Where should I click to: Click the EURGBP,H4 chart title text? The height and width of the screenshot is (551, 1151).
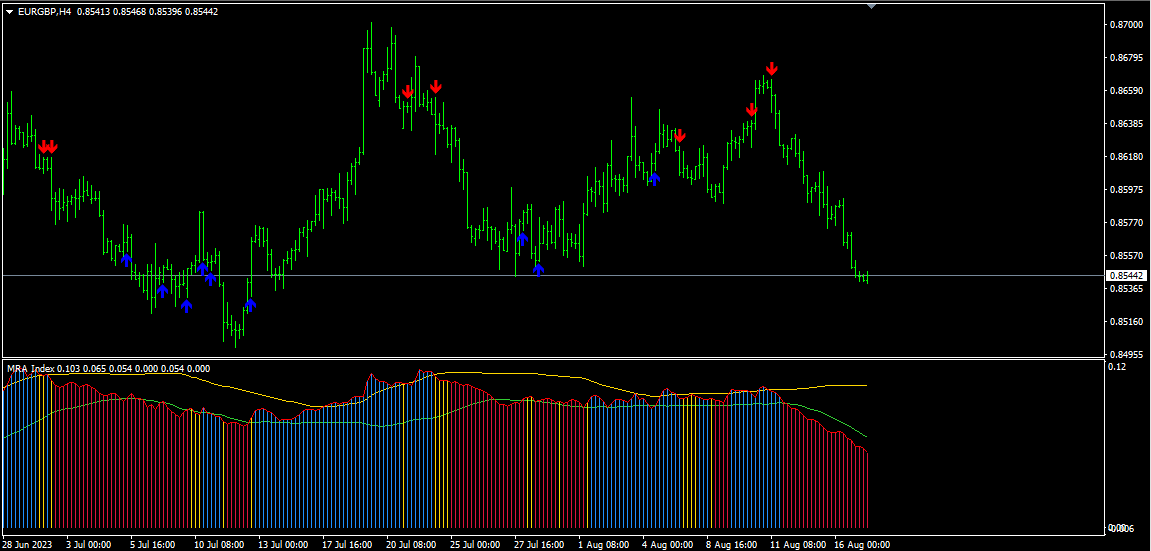[45, 12]
